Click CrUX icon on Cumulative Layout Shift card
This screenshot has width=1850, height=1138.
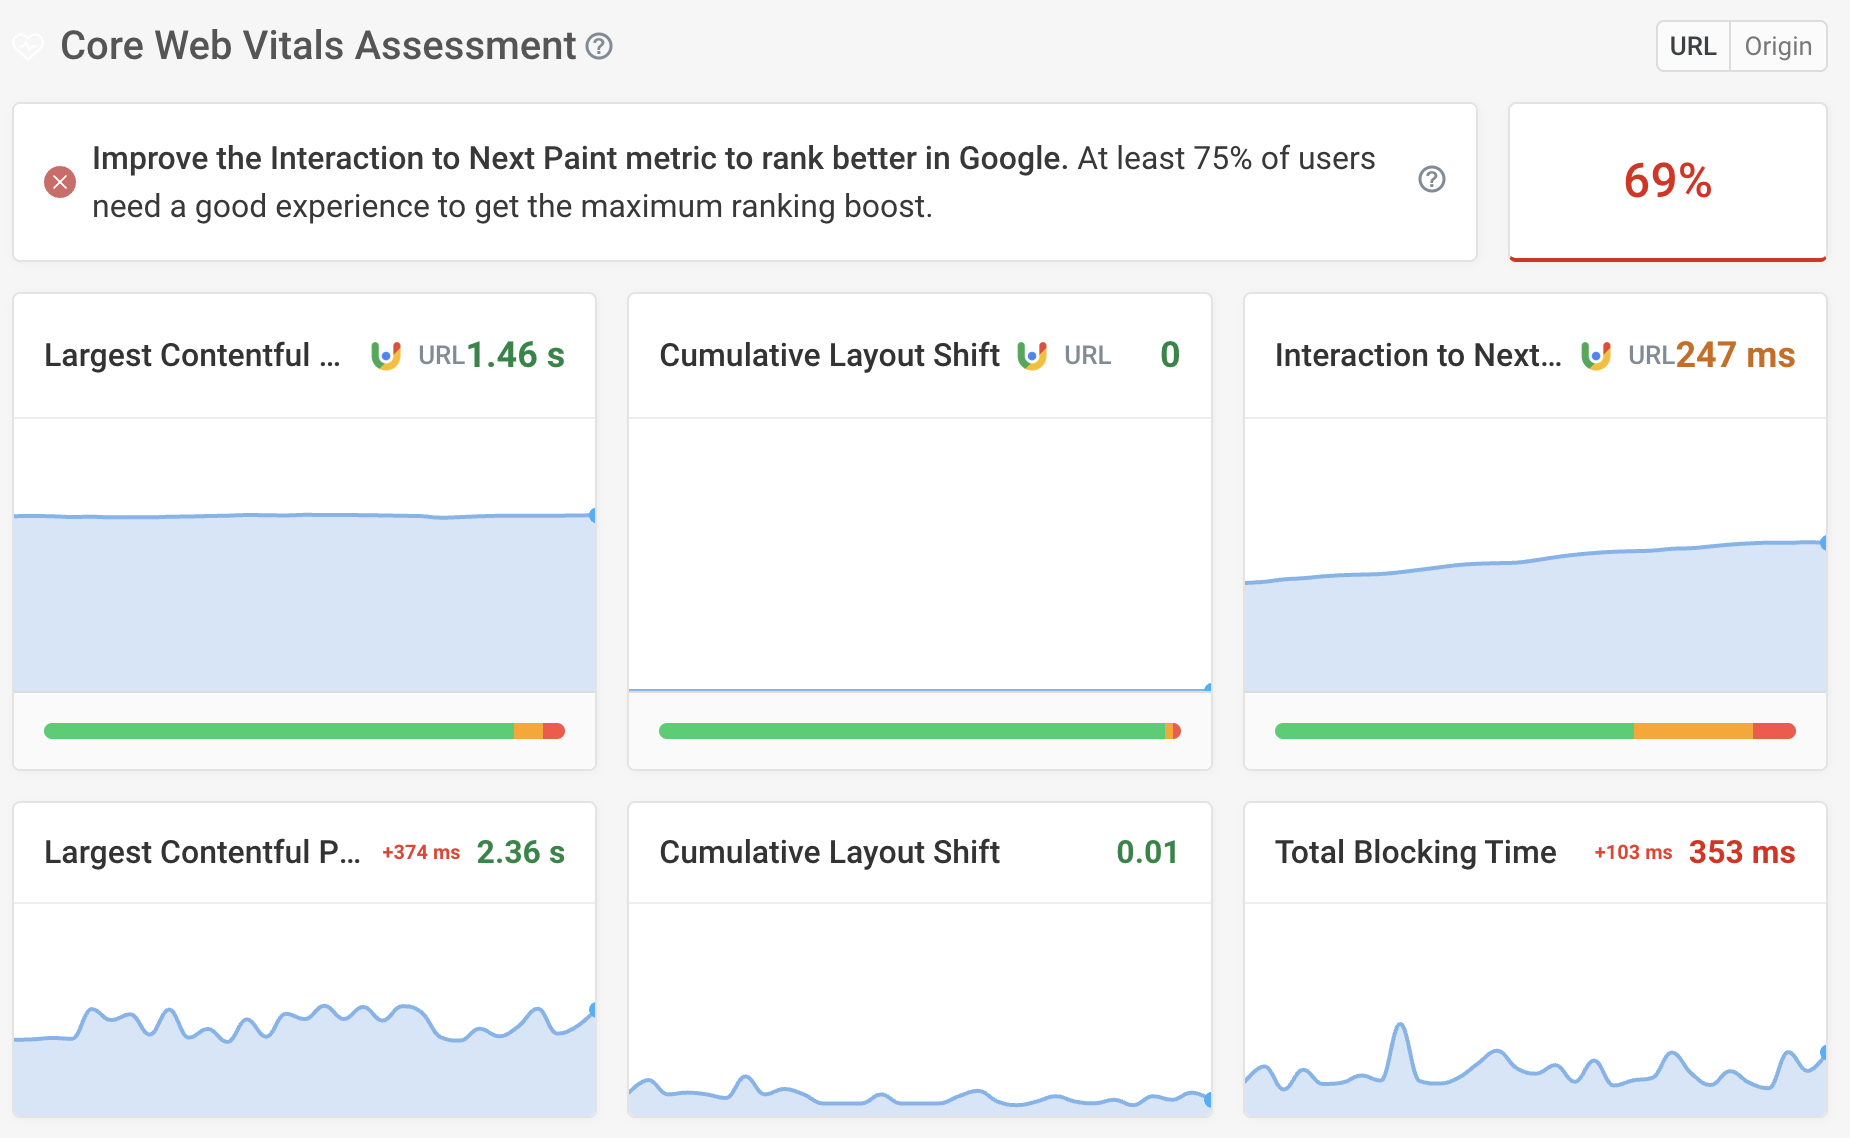(1032, 355)
